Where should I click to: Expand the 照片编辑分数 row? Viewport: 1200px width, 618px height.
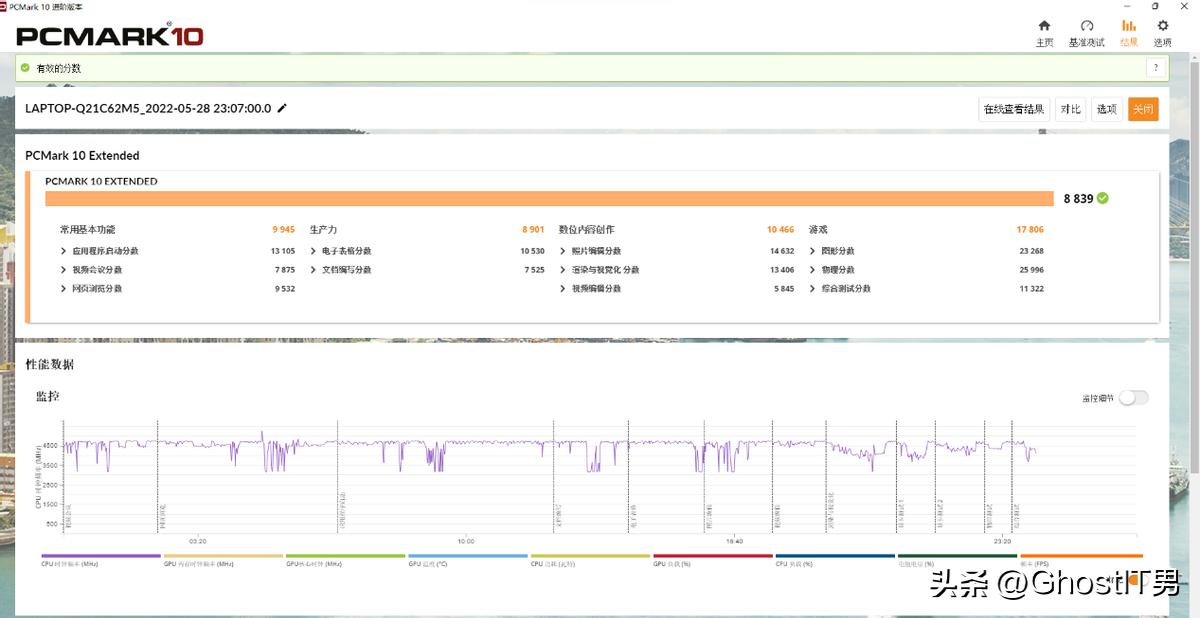click(563, 251)
